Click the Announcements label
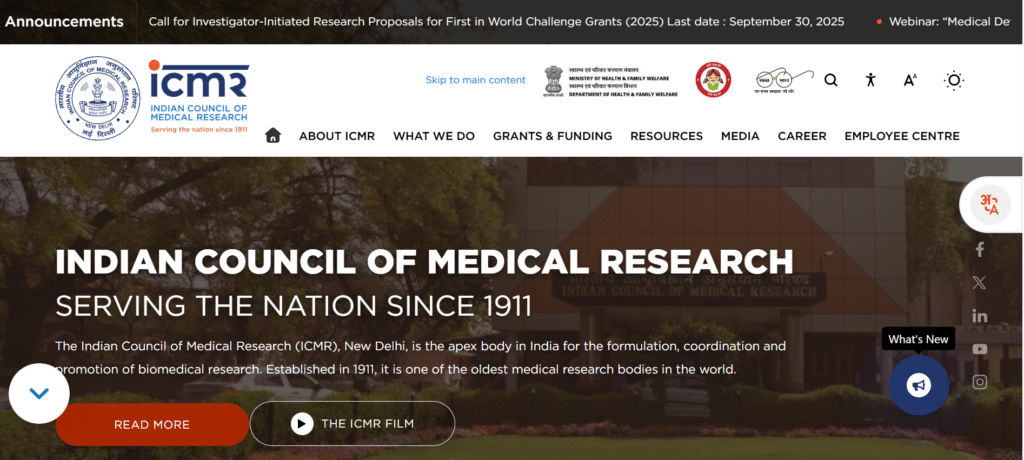 pos(64,22)
